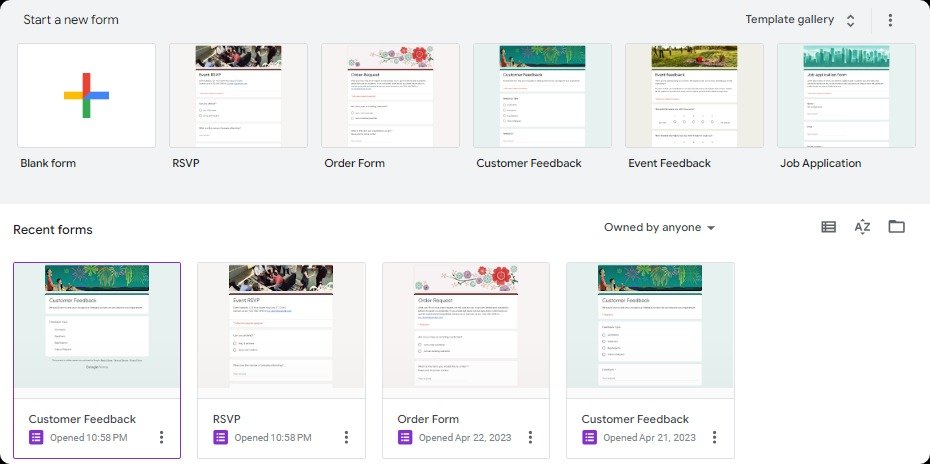Click the Blank form label
The image size is (930, 464).
tap(48, 163)
